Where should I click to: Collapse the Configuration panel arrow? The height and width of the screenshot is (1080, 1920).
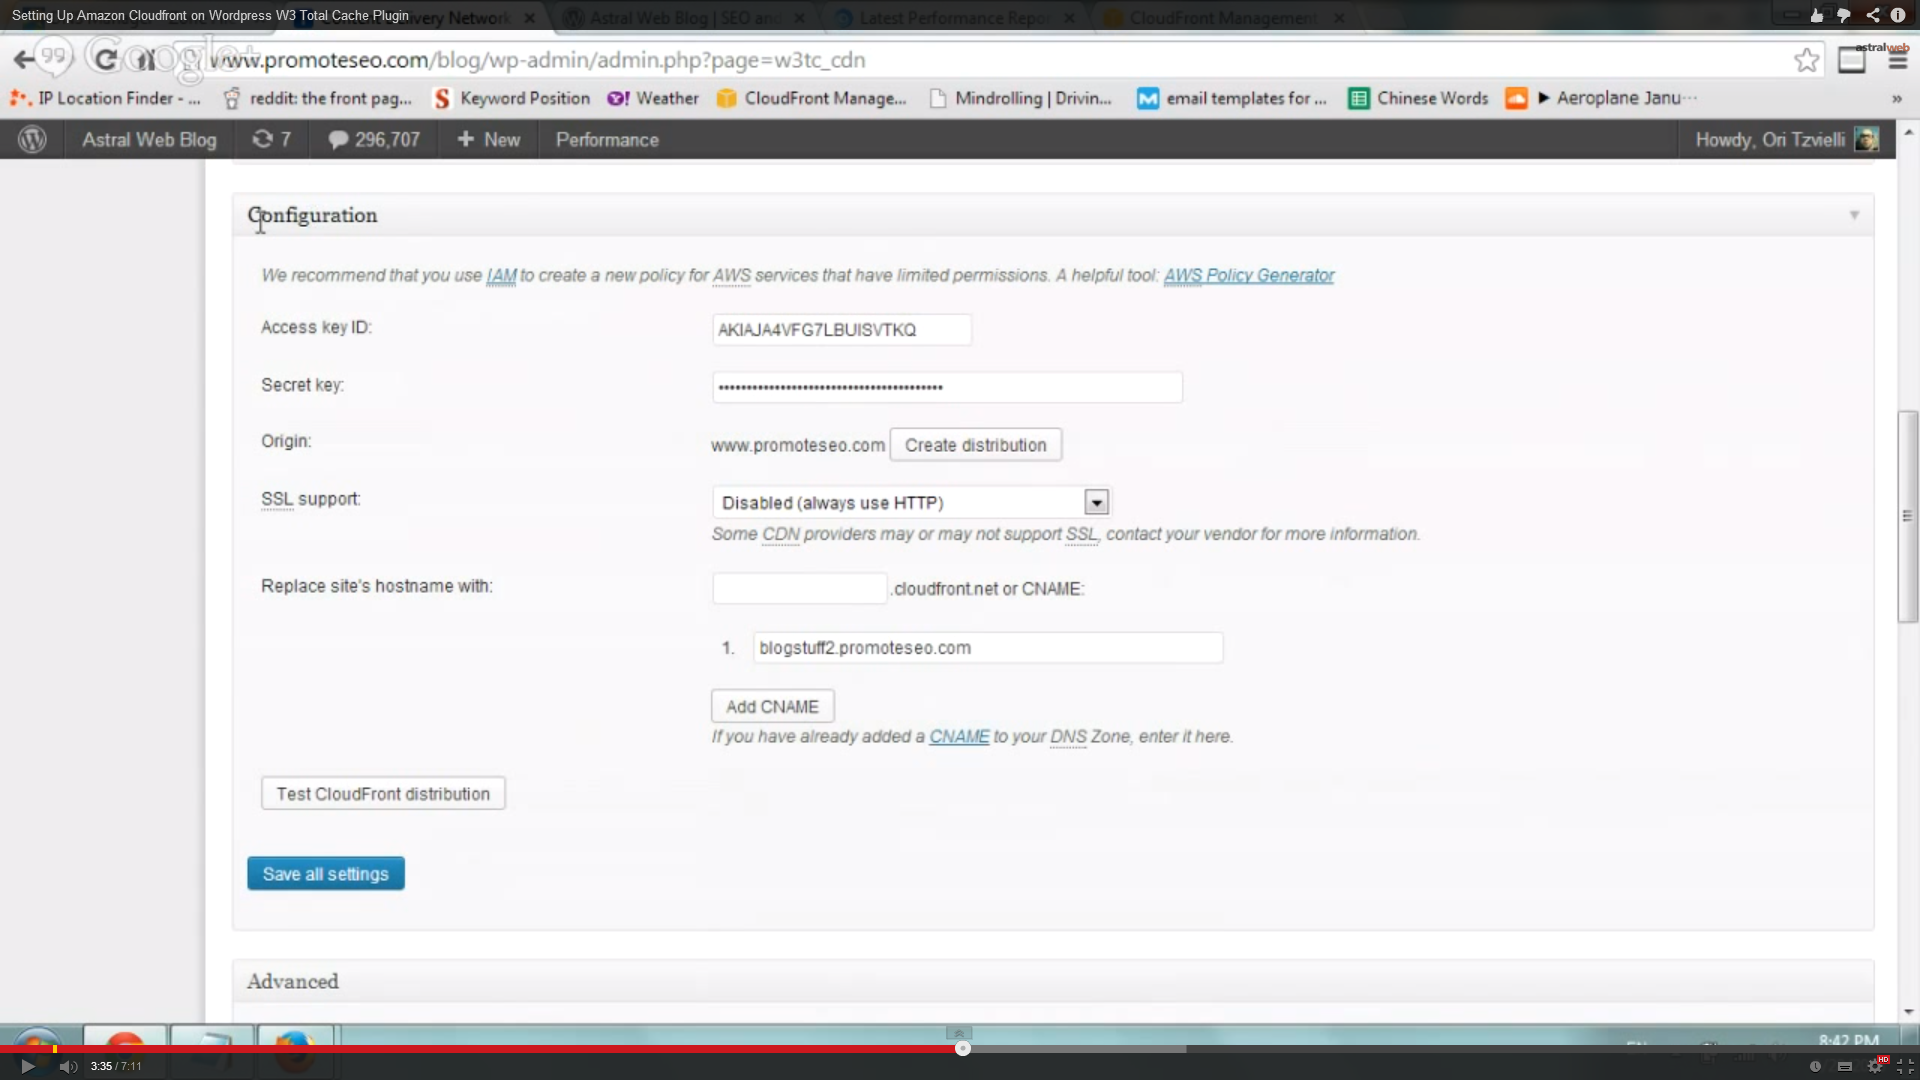pyautogui.click(x=1854, y=215)
